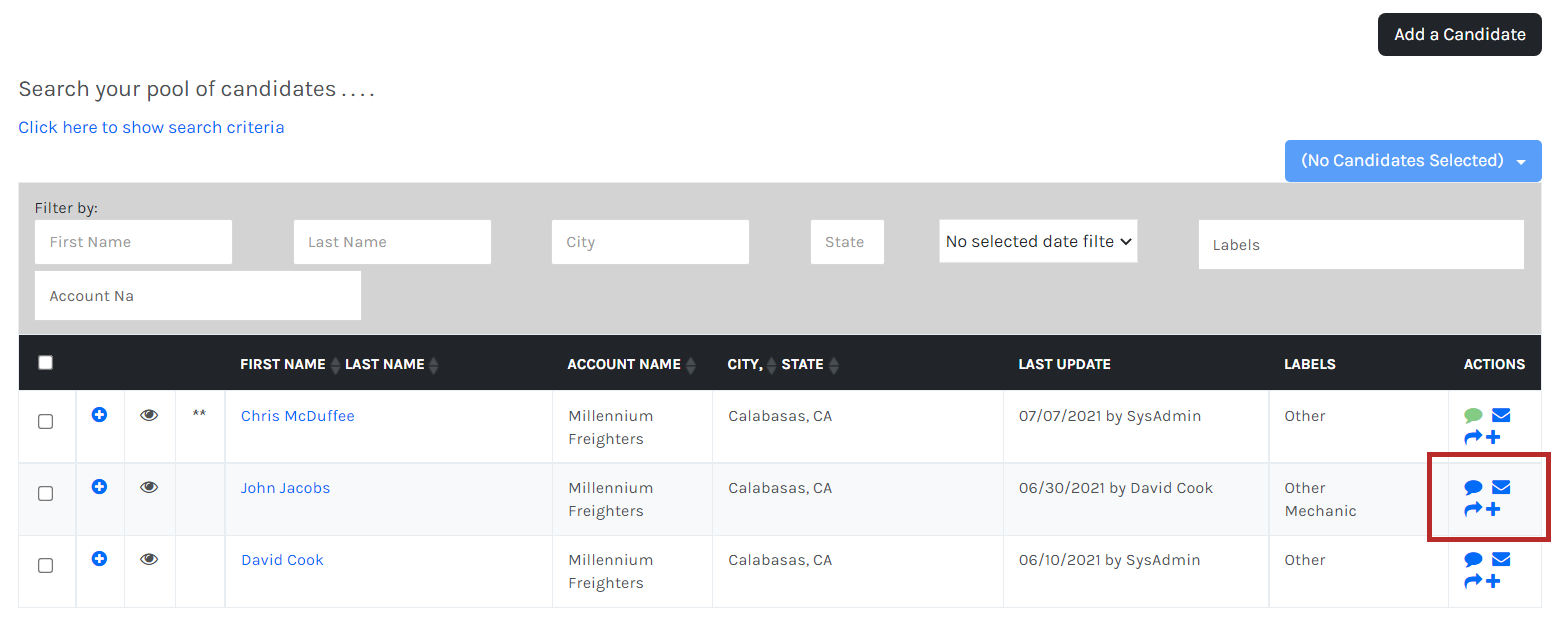Click the eye icon in David Cook's row

[x=149, y=559]
